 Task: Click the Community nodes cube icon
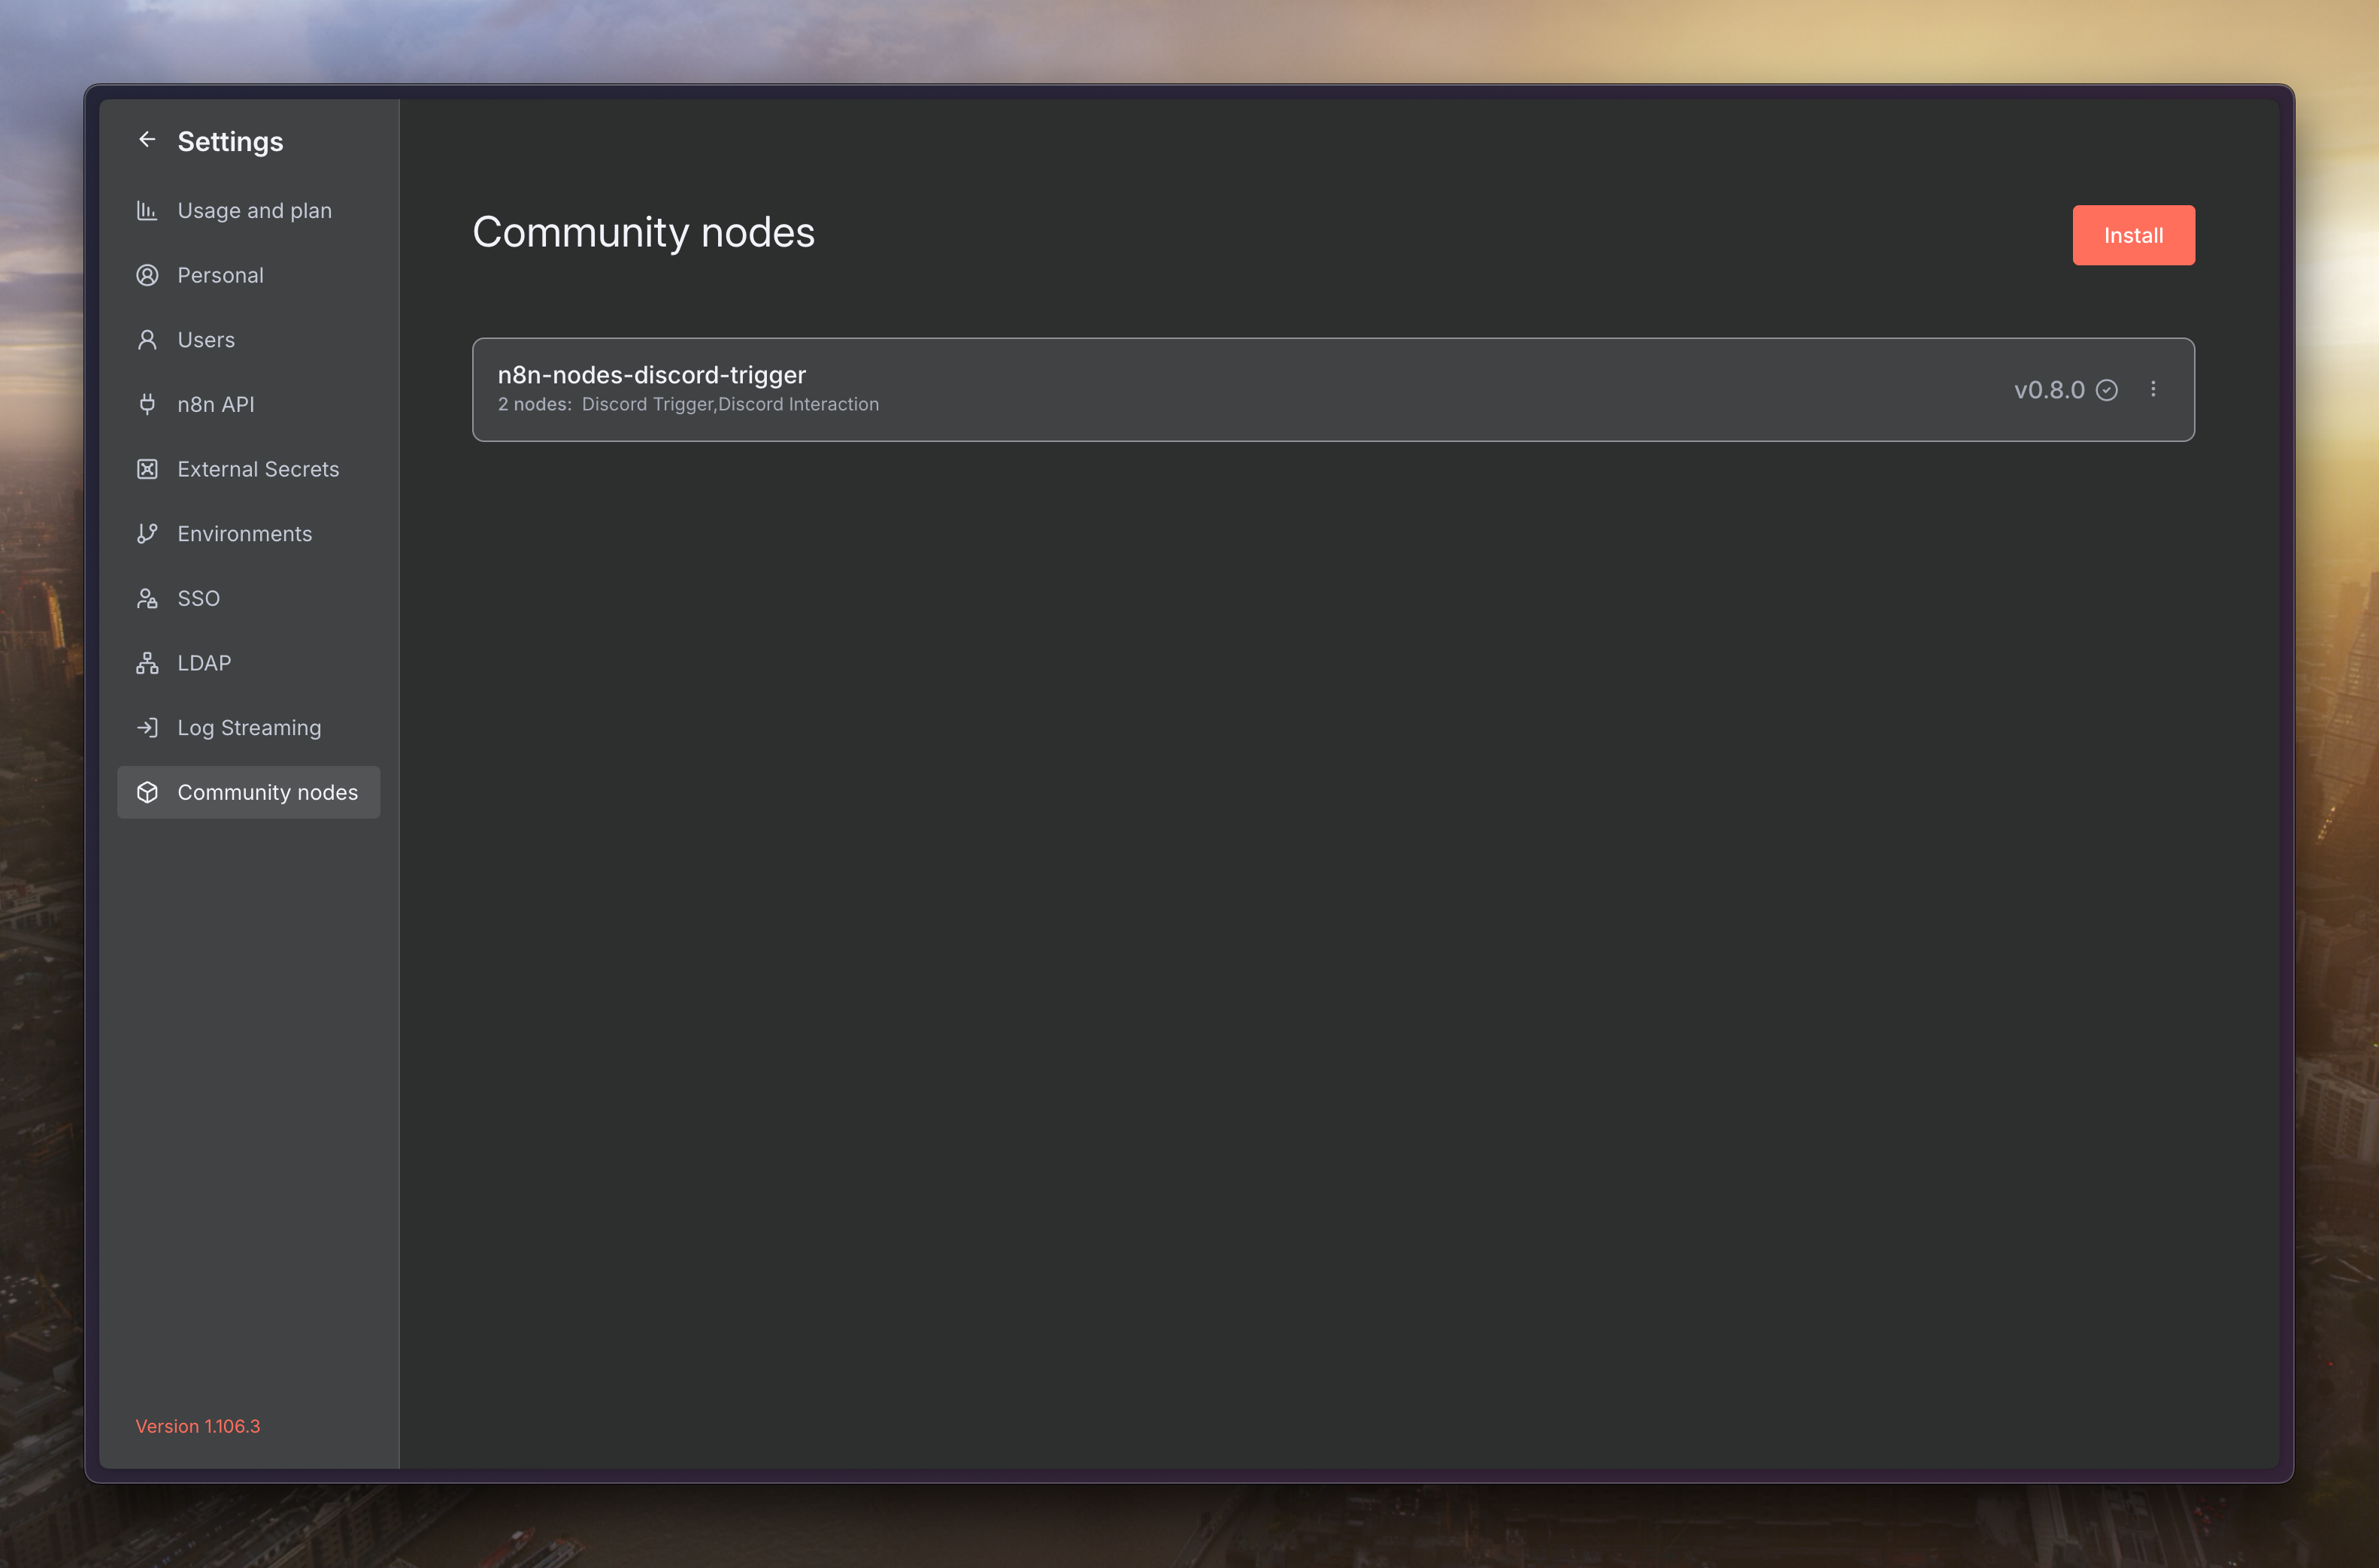pyautogui.click(x=147, y=792)
